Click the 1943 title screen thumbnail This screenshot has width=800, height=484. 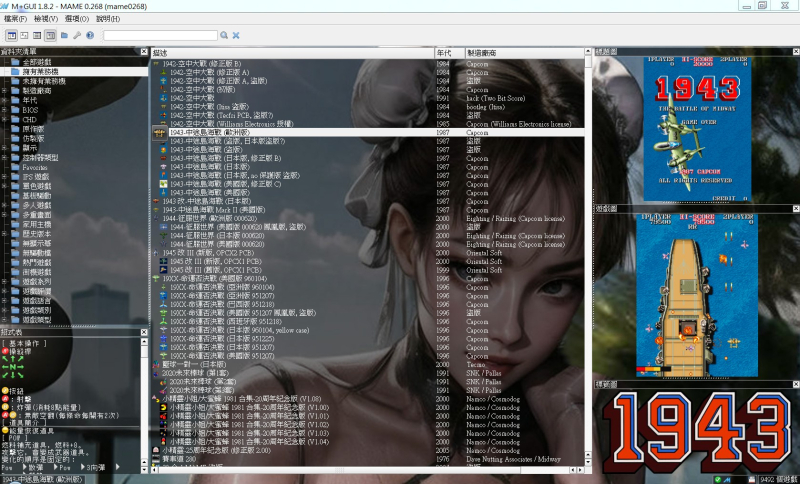coord(697,129)
